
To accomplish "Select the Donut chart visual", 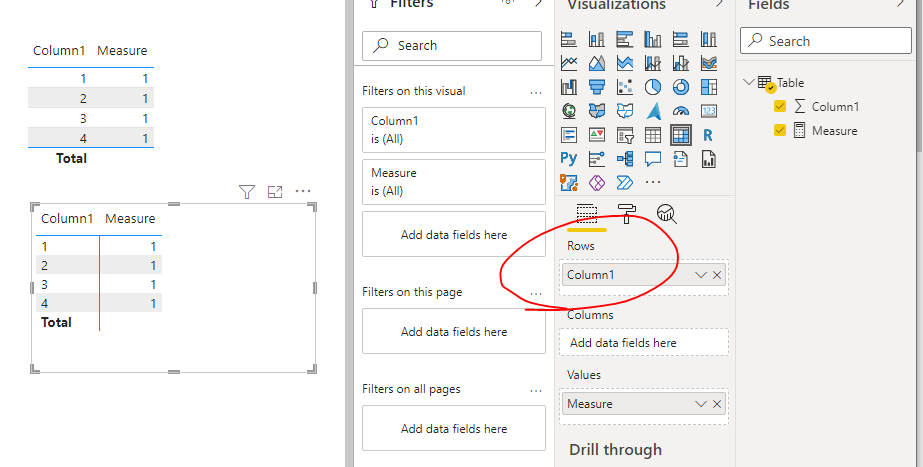I will pos(681,87).
